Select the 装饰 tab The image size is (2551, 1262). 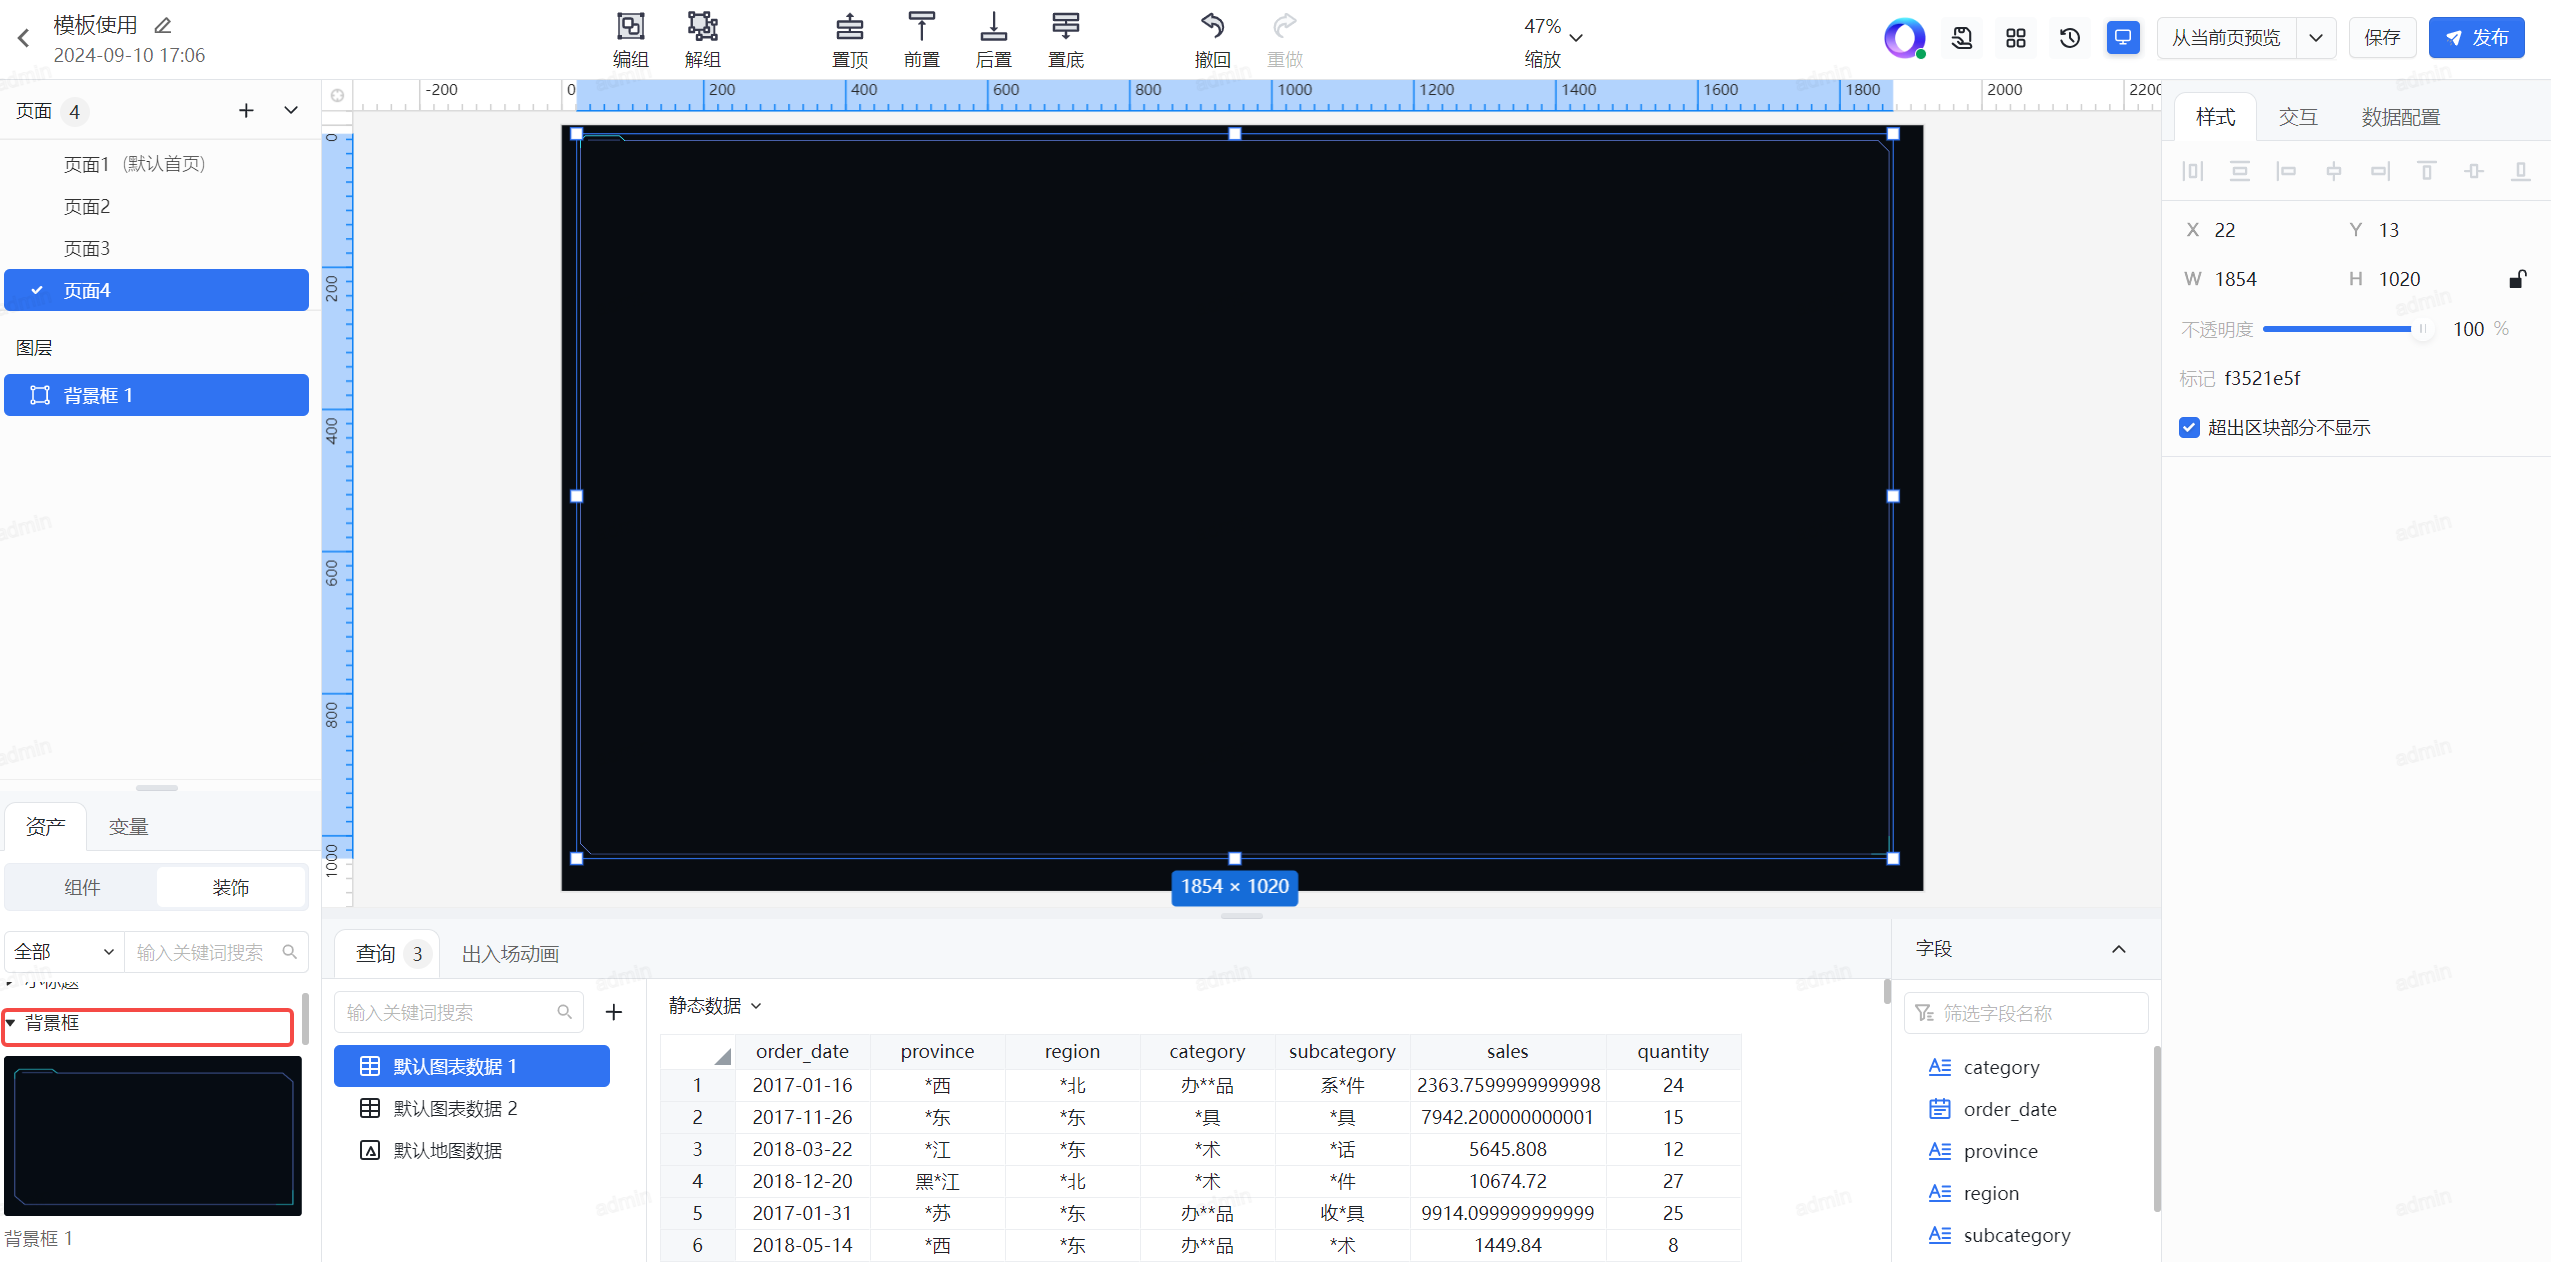(231, 887)
